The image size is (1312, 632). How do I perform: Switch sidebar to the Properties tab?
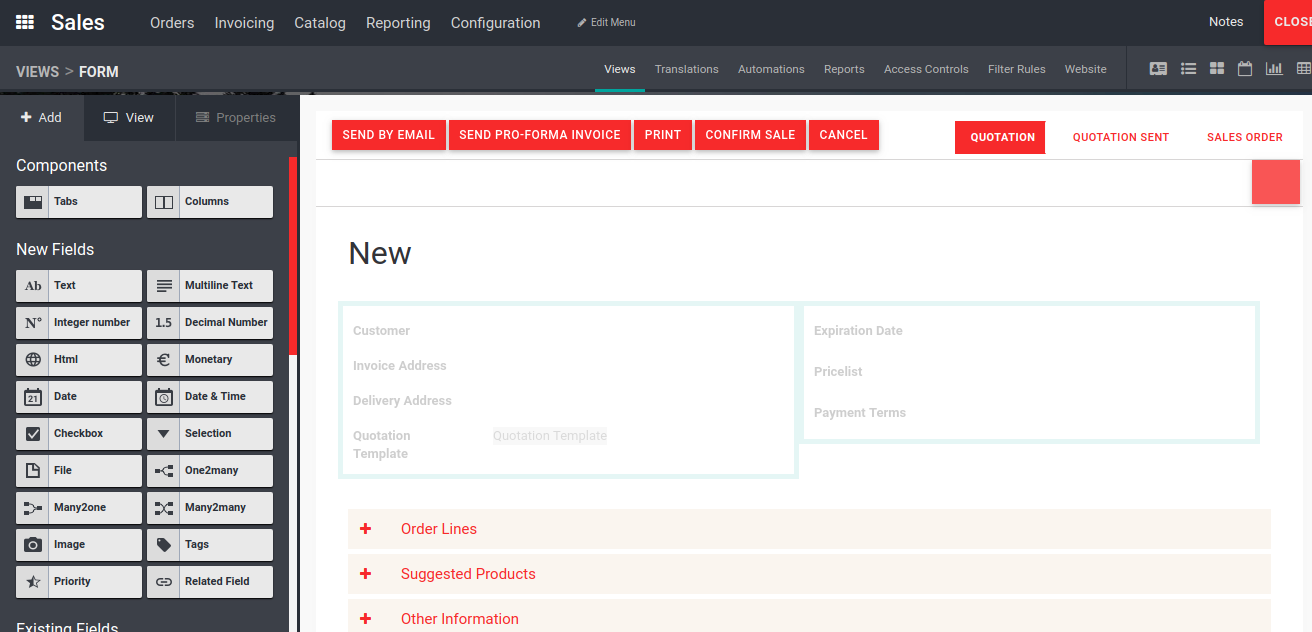pos(235,117)
